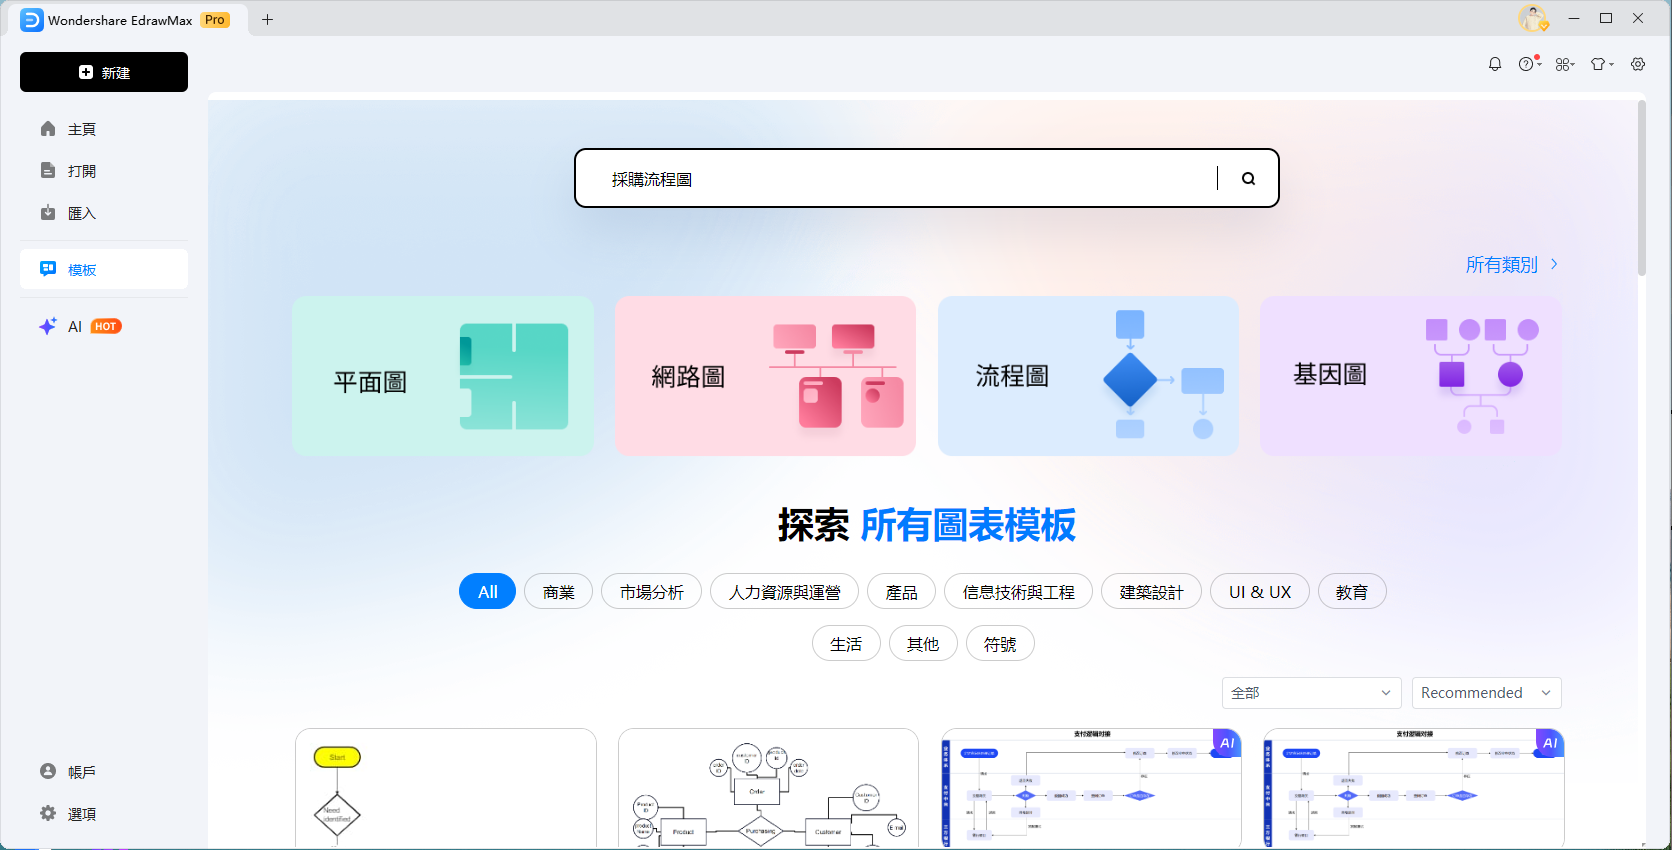1672x850 pixels.
Task: Select the 教育 filter tab
Action: coord(1352,591)
